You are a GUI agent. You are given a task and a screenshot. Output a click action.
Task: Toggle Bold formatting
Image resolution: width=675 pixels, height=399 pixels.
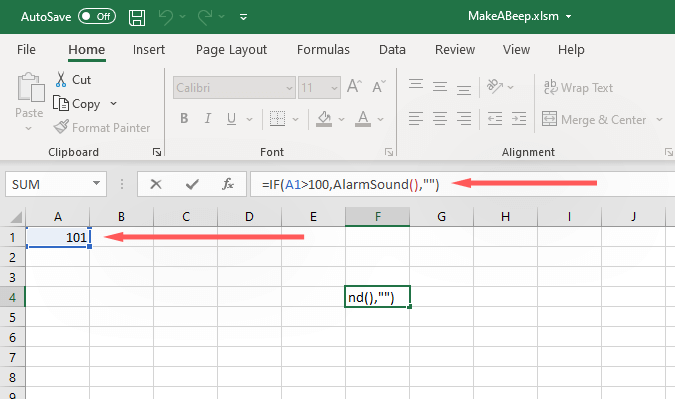coord(184,118)
